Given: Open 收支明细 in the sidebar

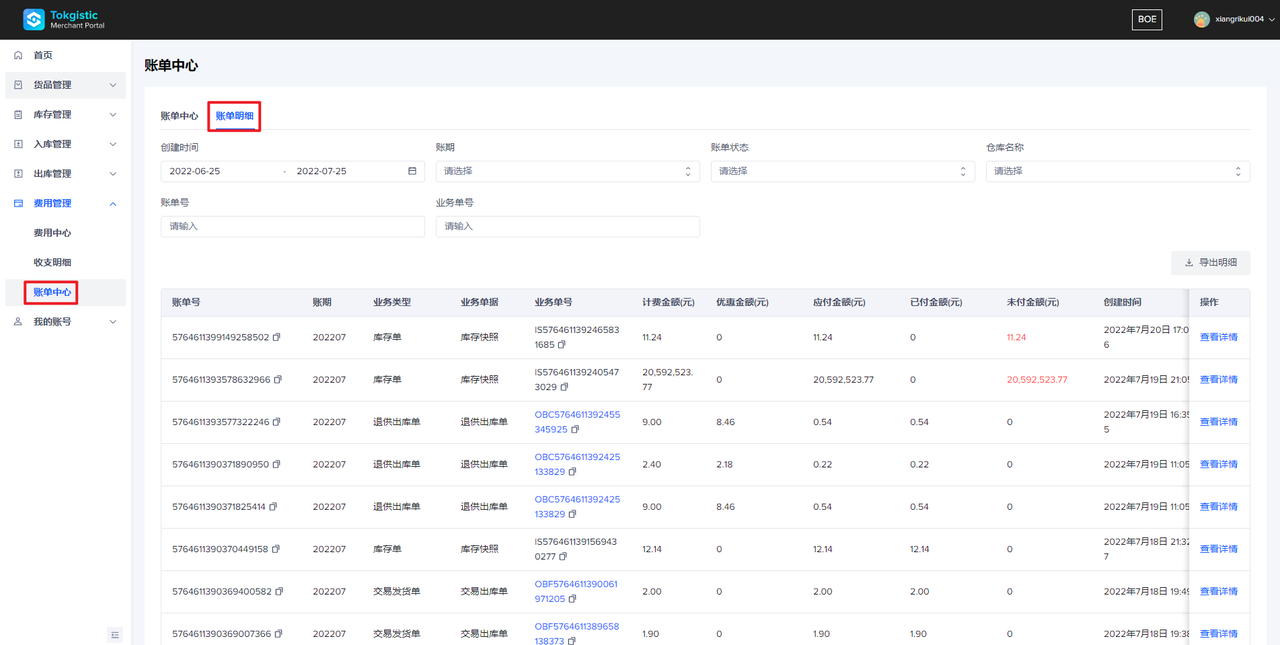Looking at the screenshot, I should click(52, 262).
